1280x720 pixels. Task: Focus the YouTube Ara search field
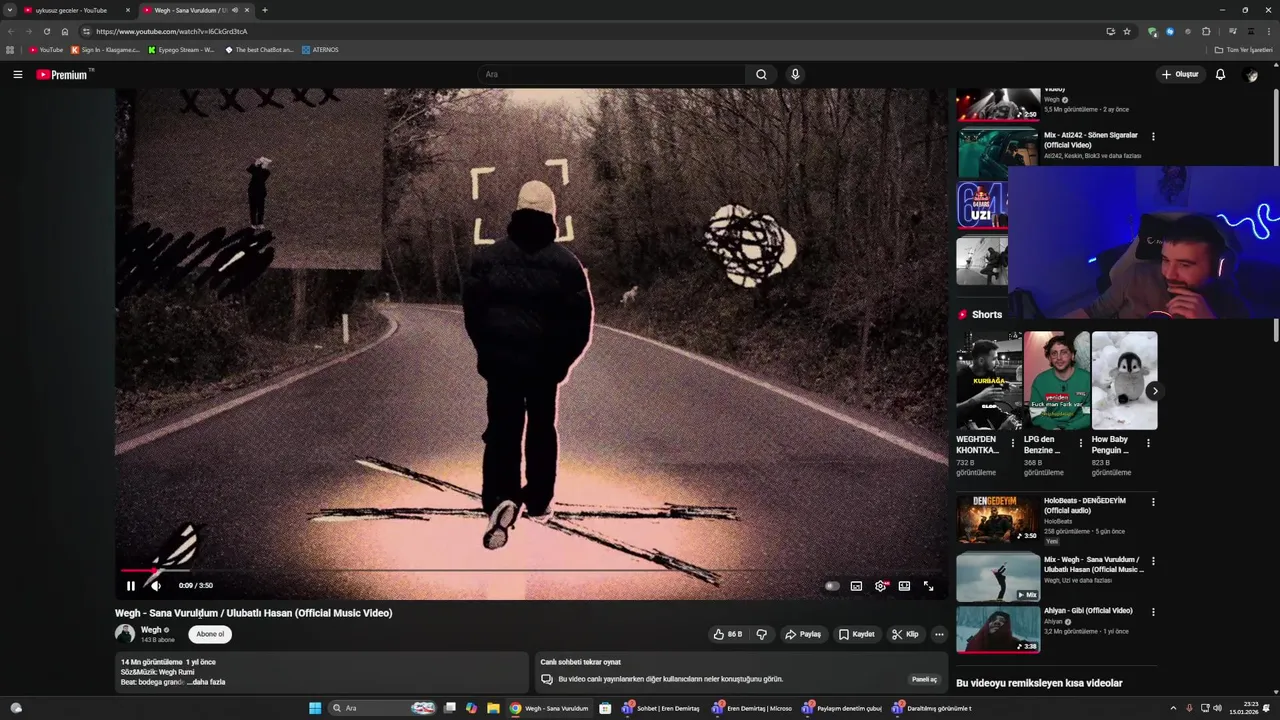point(612,74)
